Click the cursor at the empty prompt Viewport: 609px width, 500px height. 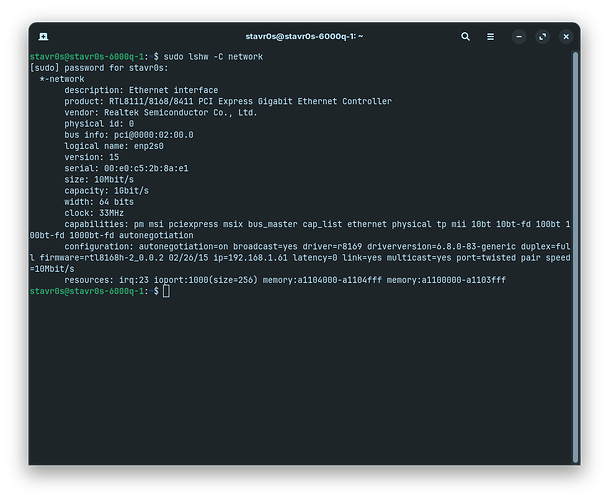point(167,291)
